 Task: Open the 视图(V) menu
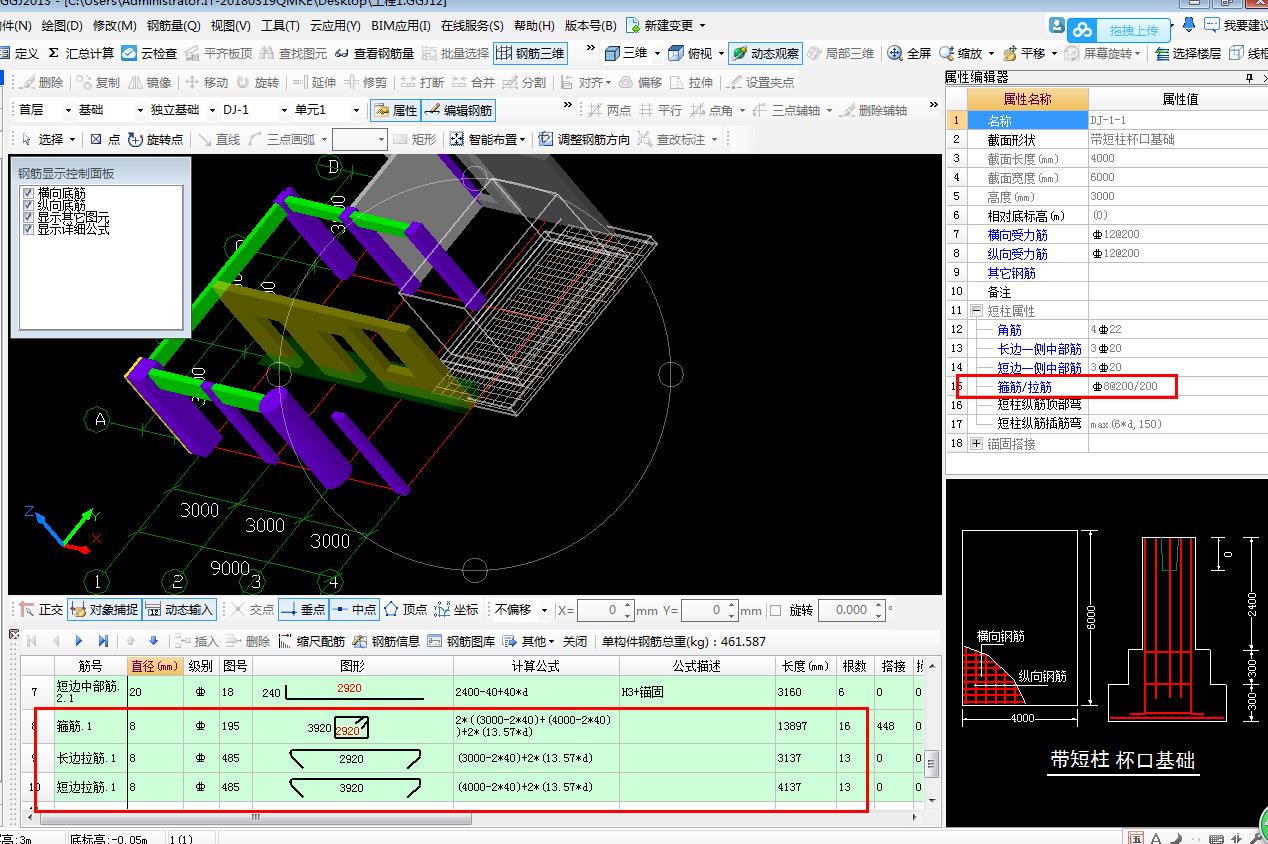(x=231, y=25)
